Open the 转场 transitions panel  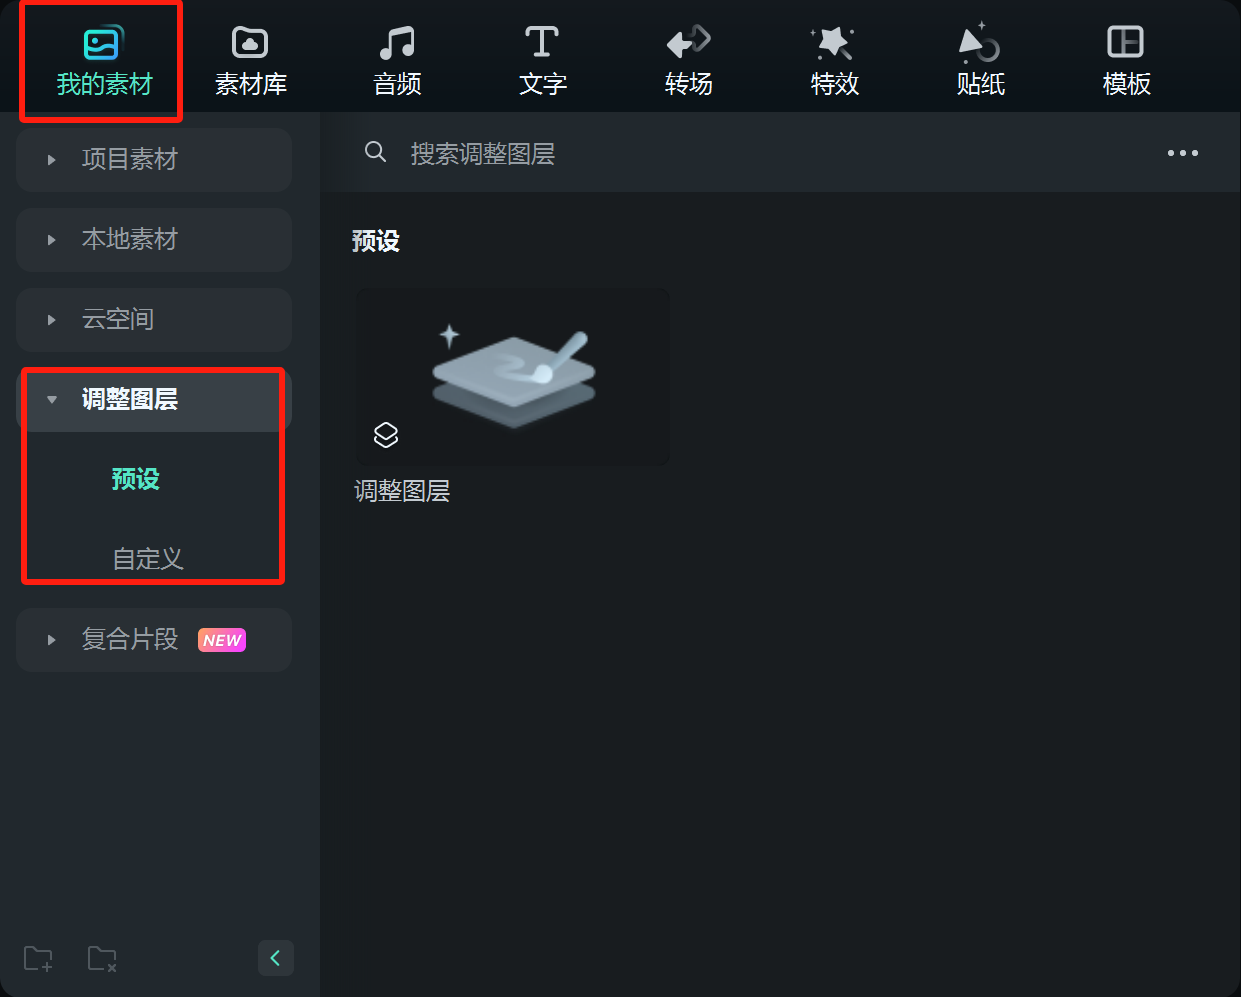click(x=688, y=57)
